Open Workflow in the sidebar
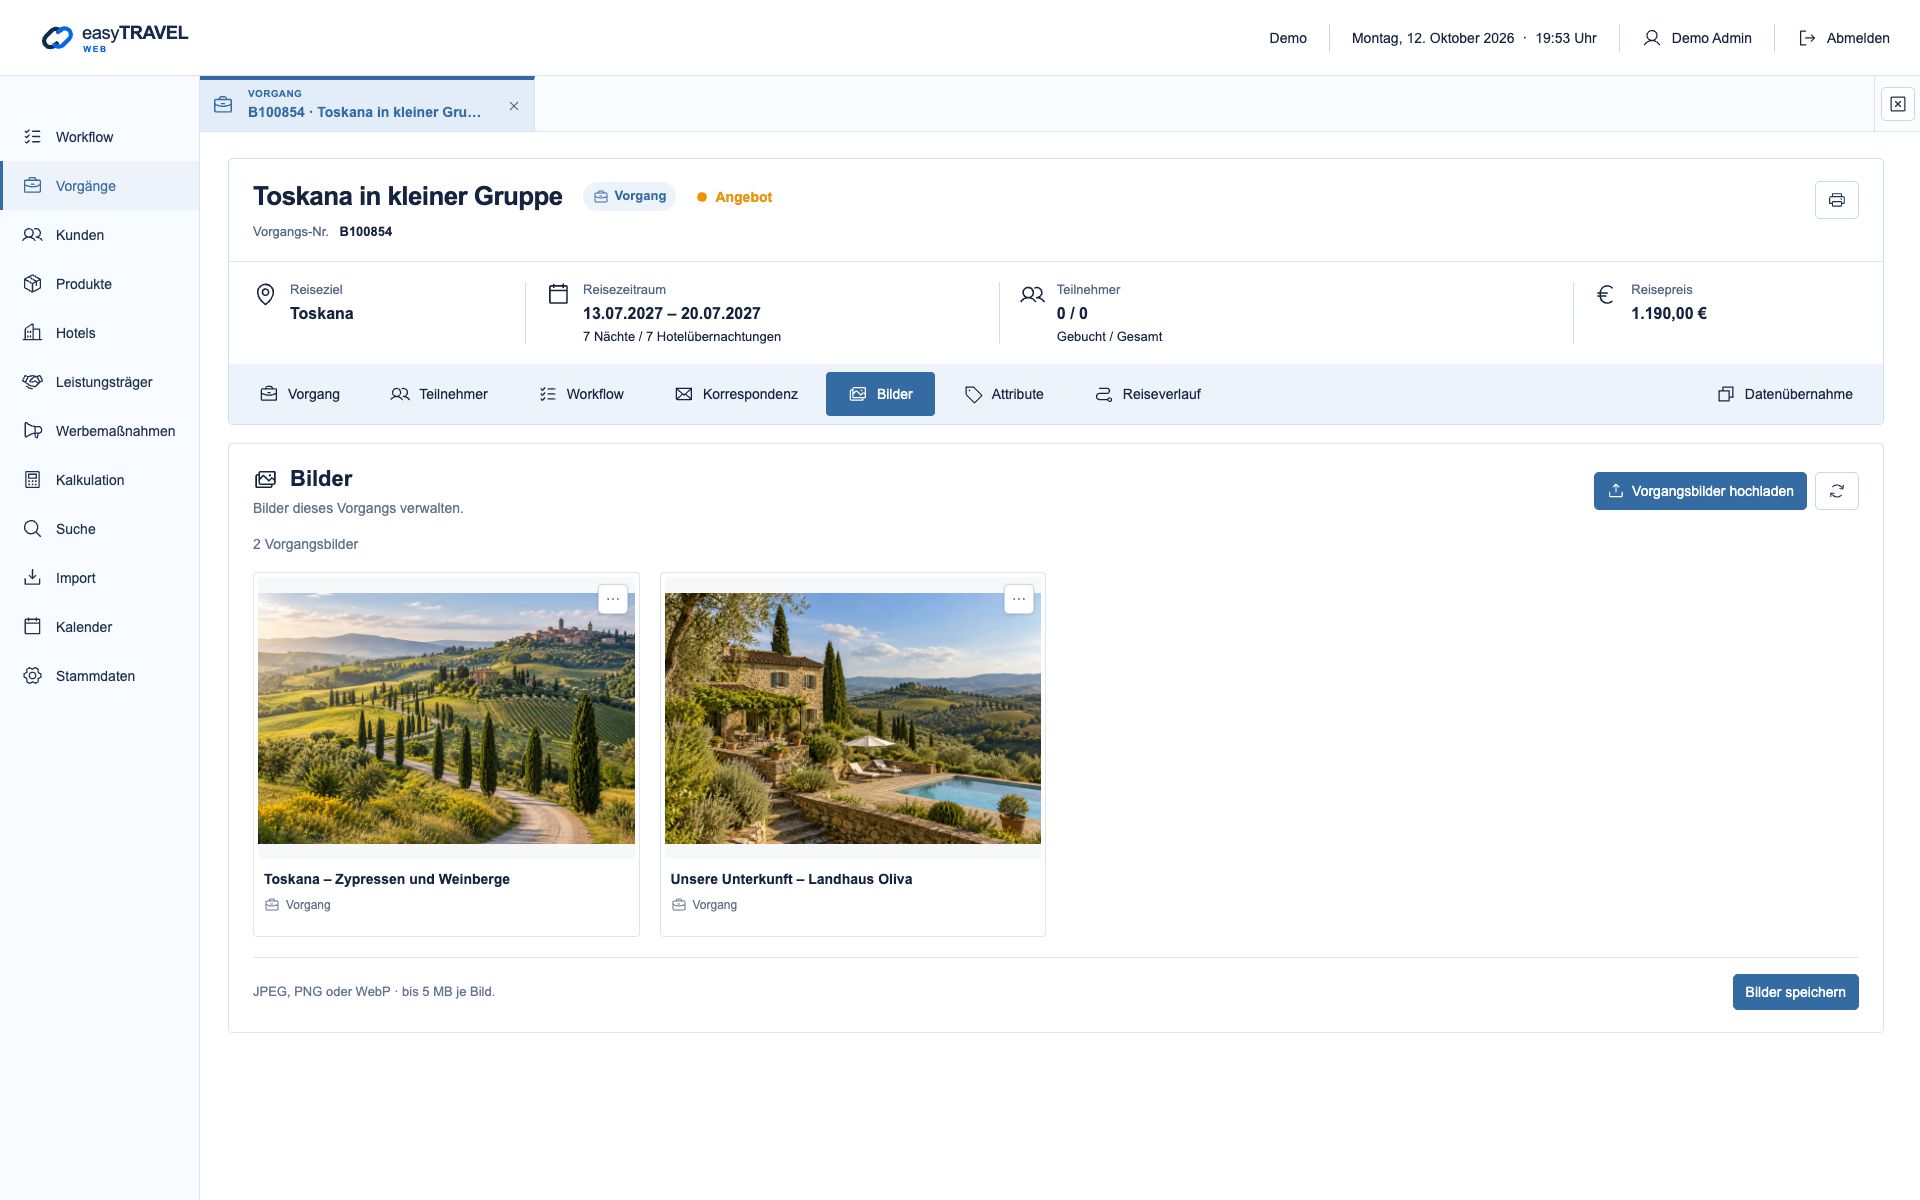 tap(100, 137)
